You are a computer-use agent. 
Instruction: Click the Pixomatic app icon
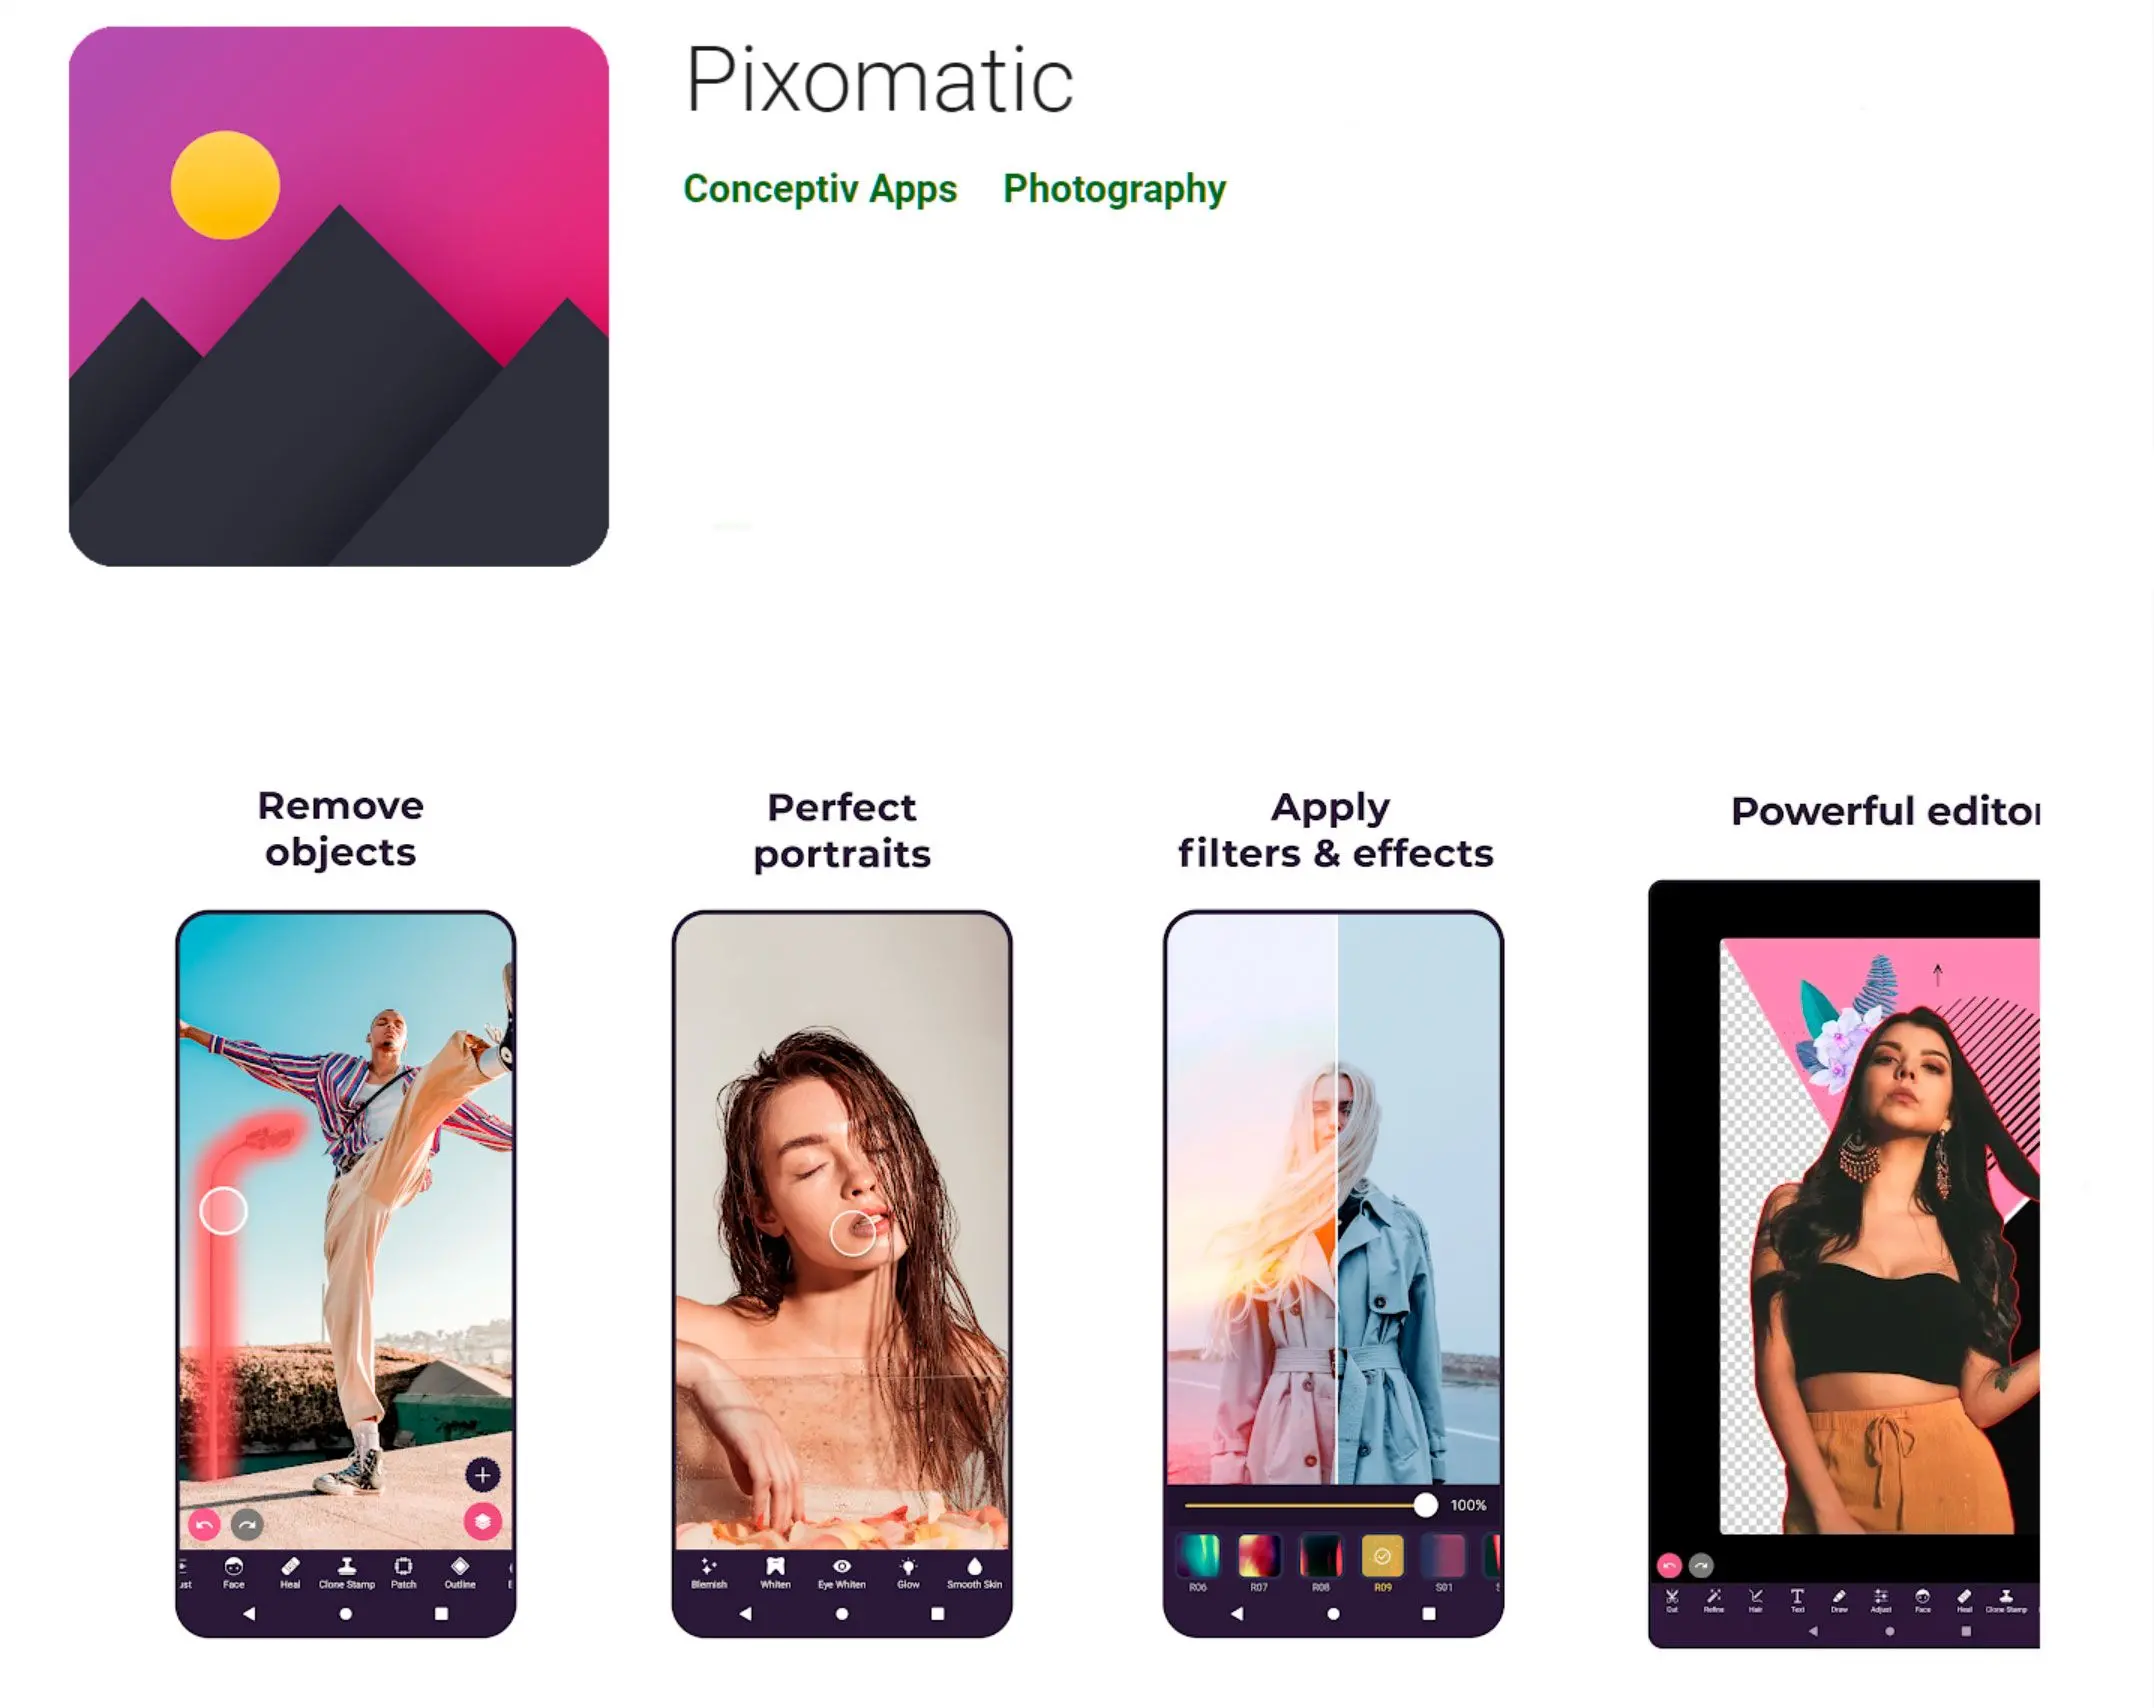339,297
